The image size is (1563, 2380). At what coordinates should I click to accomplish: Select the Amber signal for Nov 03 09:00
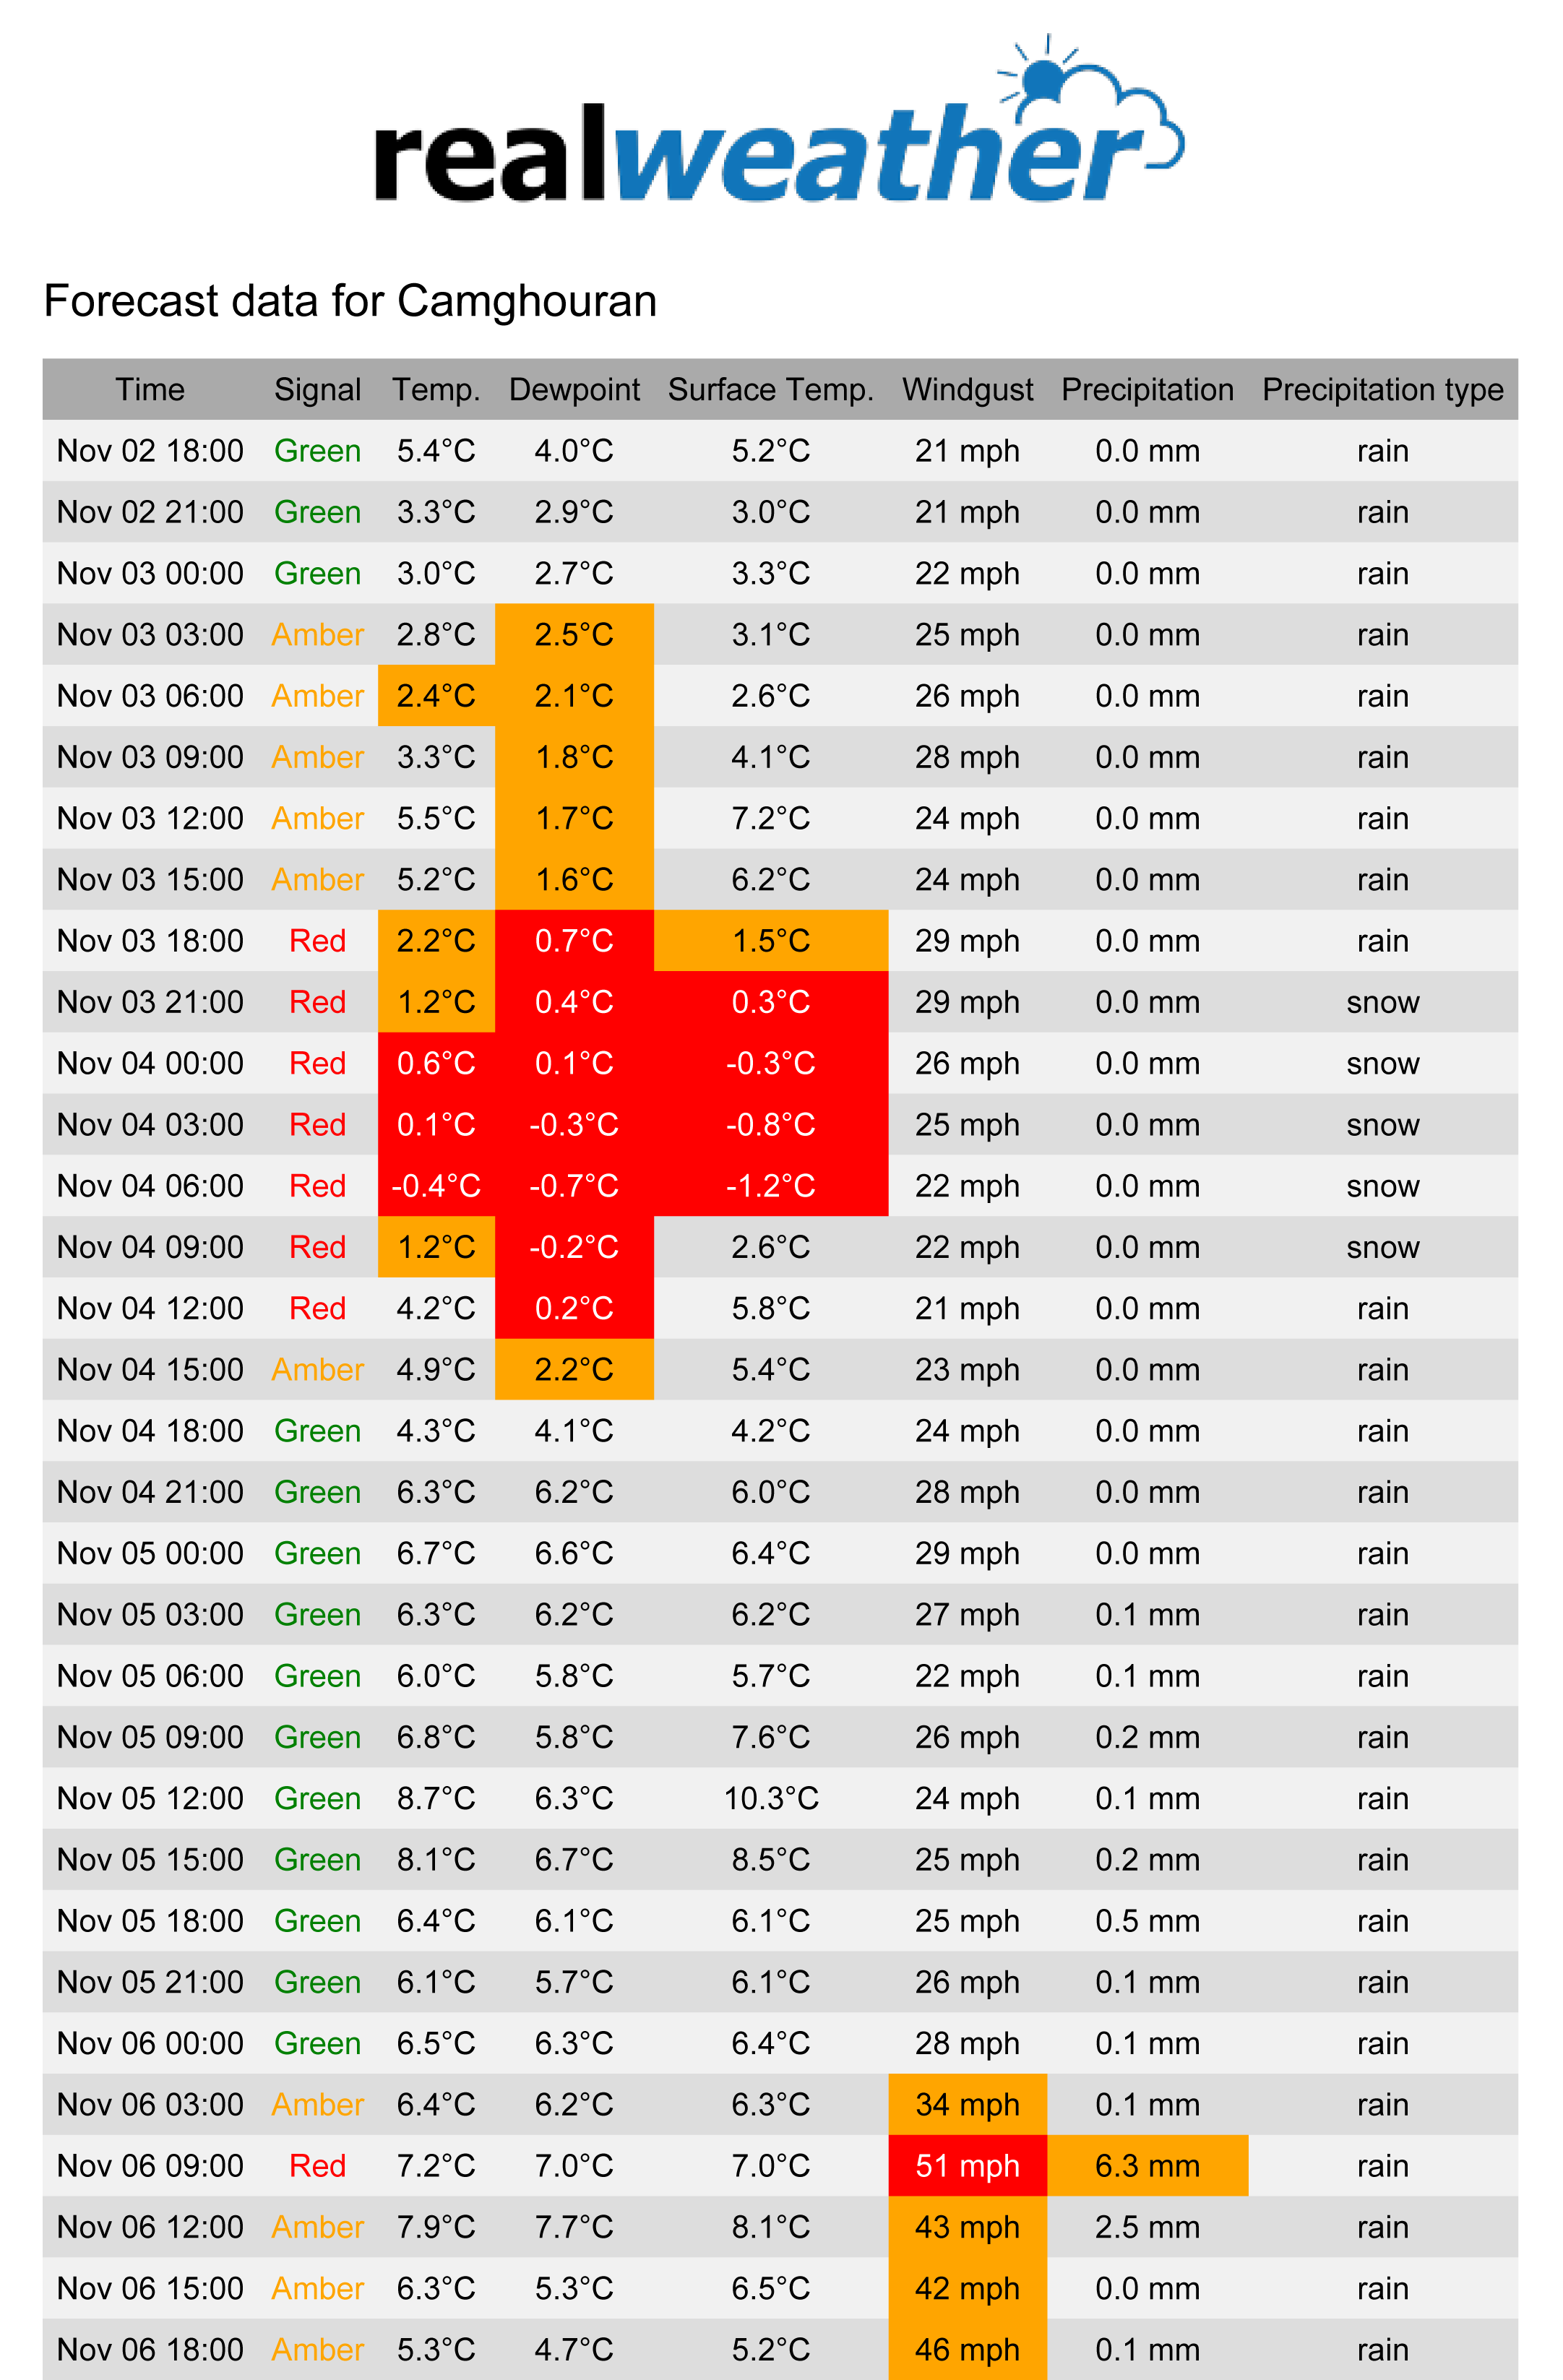(x=318, y=757)
